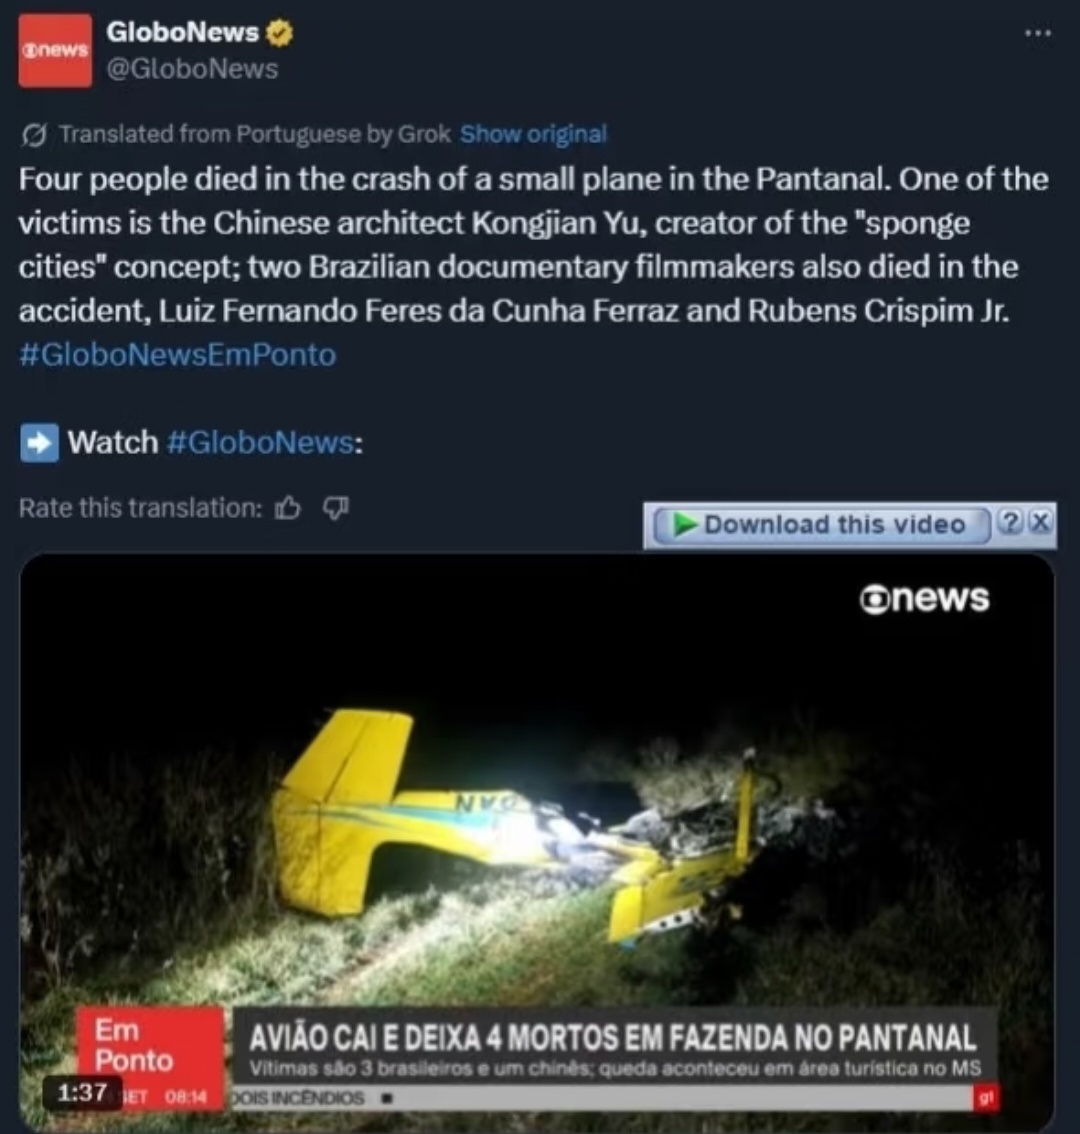
Task: Open the #GloboNewsEmPonto hashtag
Action: pos(177,355)
